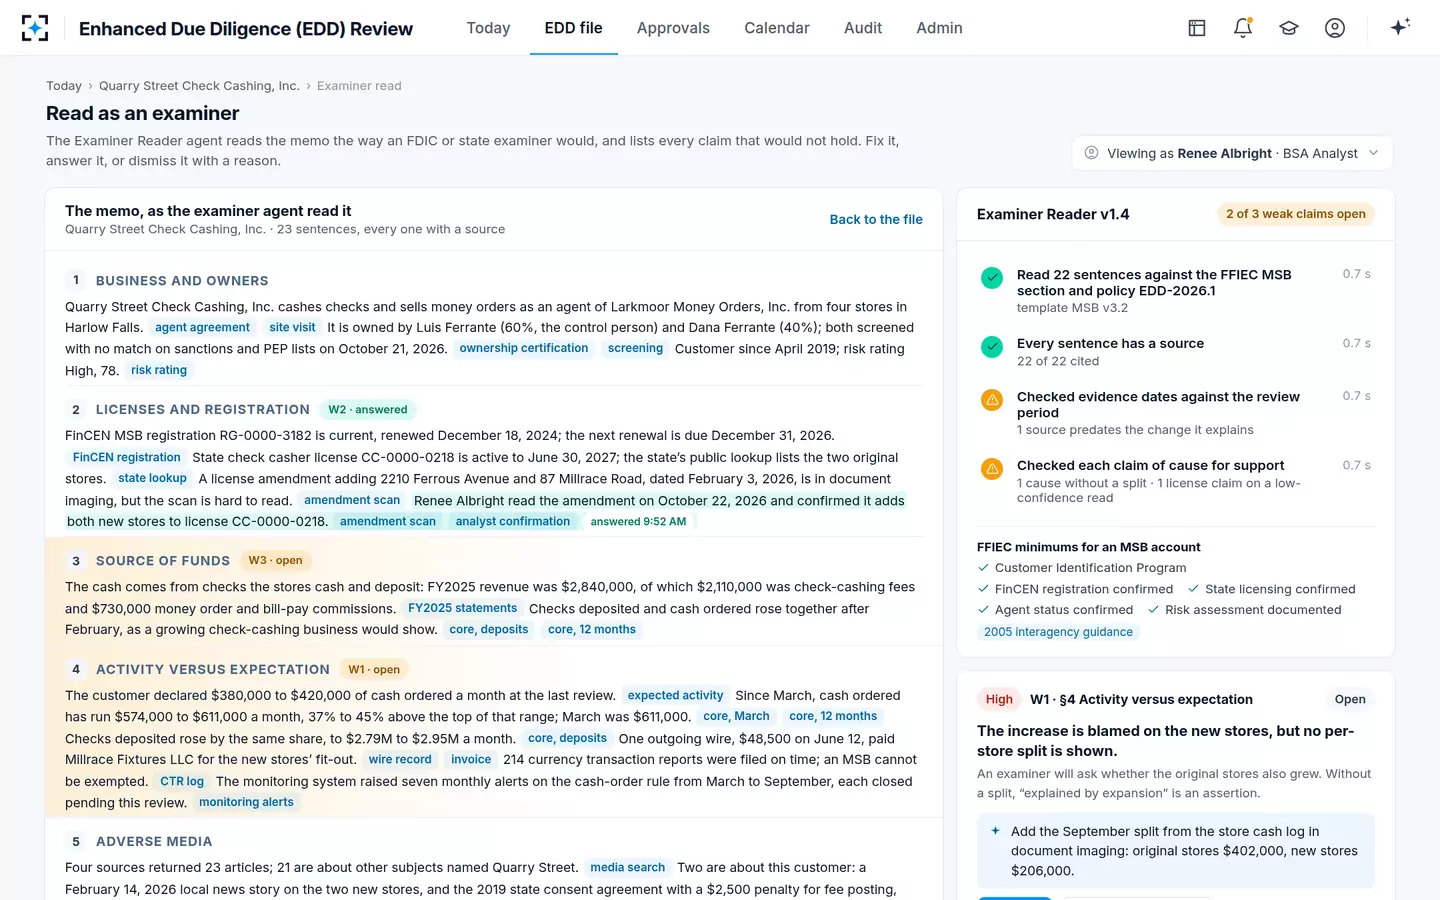Open the AI sparkle assistant icon
The width and height of the screenshot is (1440, 900).
point(1400,27)
